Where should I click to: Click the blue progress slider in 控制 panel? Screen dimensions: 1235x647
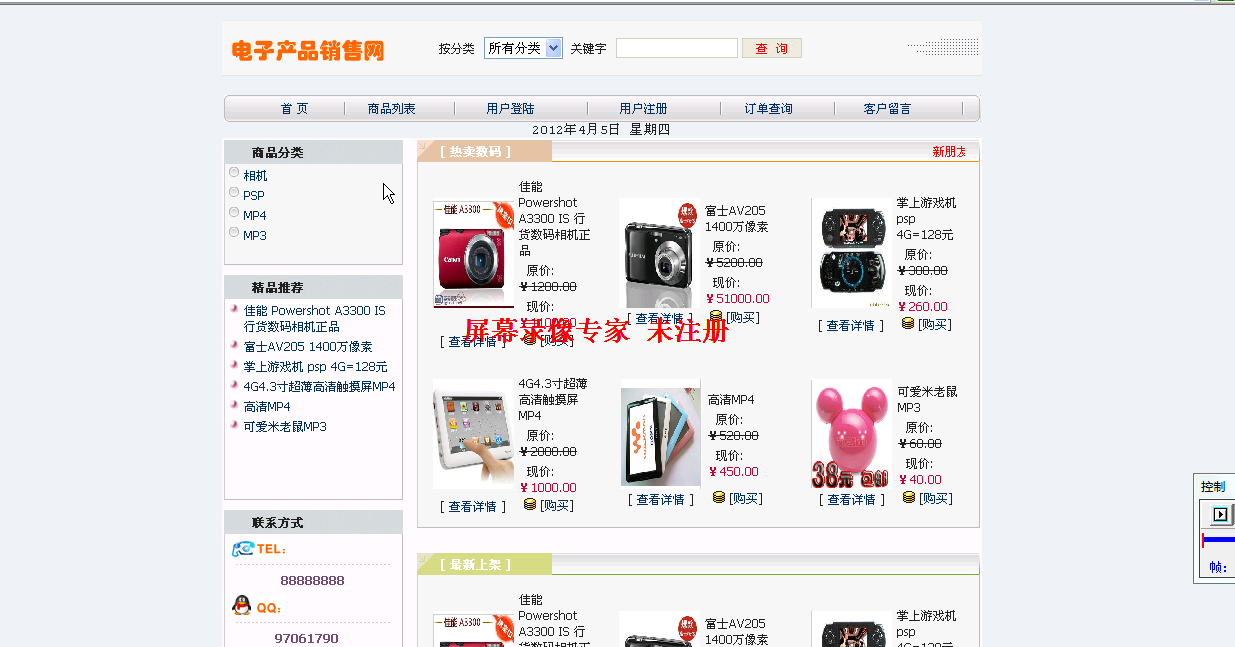[1218, 541]
